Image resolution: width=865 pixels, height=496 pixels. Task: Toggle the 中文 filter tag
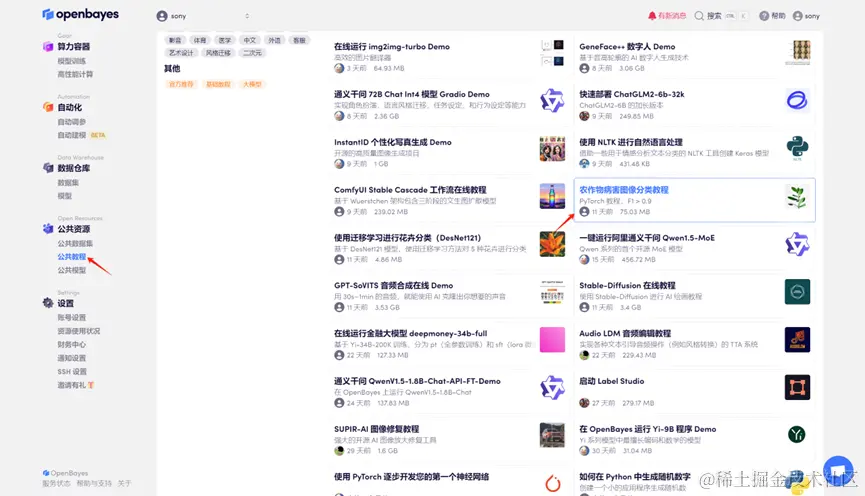click(249, 40)
